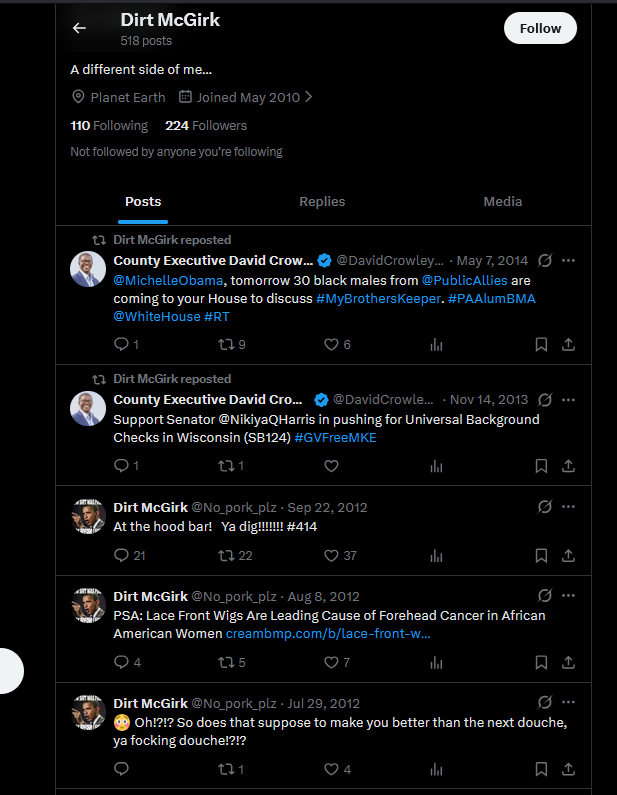Follow Dirt McGirk

pyautogui.click(x=540, y=28)
